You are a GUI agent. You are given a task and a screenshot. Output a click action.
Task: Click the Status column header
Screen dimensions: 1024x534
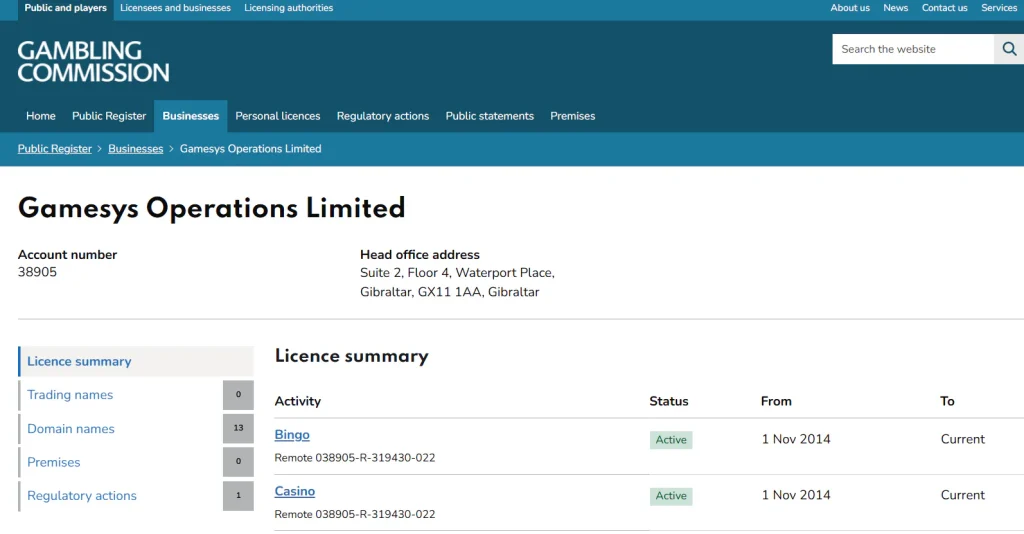pyautogui.click(x=669, y=401)
